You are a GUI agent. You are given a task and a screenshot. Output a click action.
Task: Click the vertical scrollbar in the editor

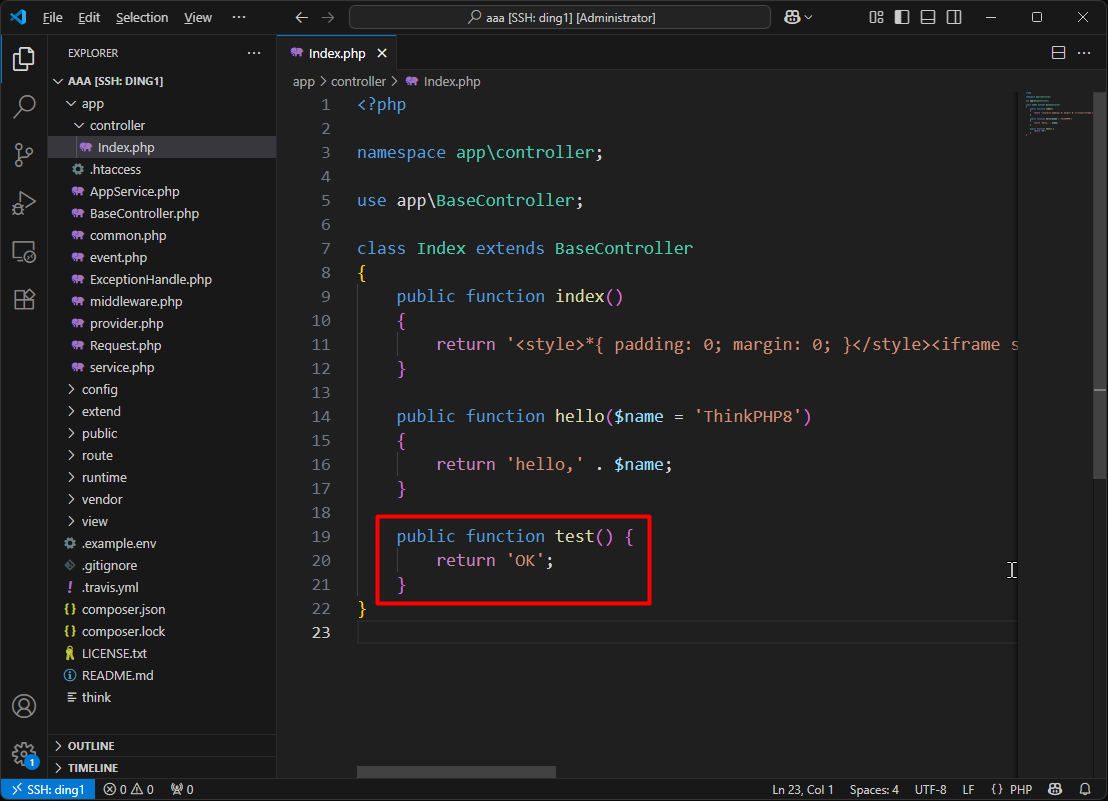tap(1100, 285)
